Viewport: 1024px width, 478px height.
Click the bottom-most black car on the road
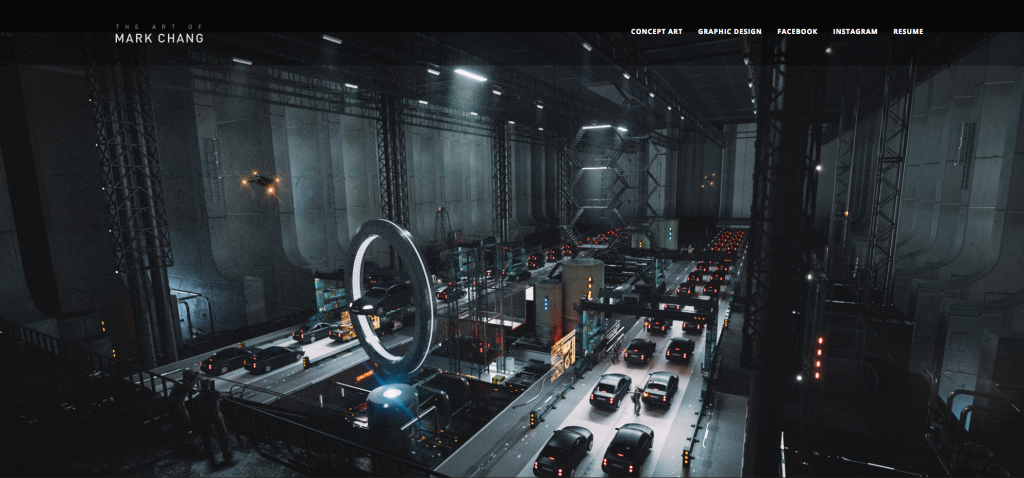(x=562, y=449)
